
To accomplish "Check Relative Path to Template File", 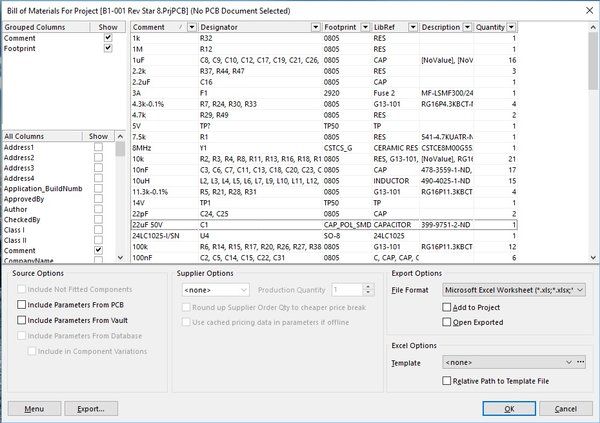I will pos(447,381).
